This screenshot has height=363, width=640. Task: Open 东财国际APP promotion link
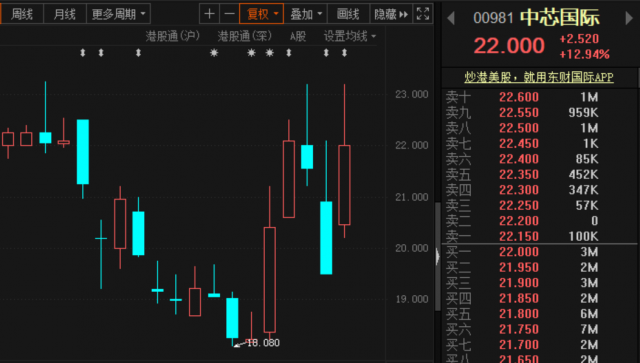pos(539,77)
